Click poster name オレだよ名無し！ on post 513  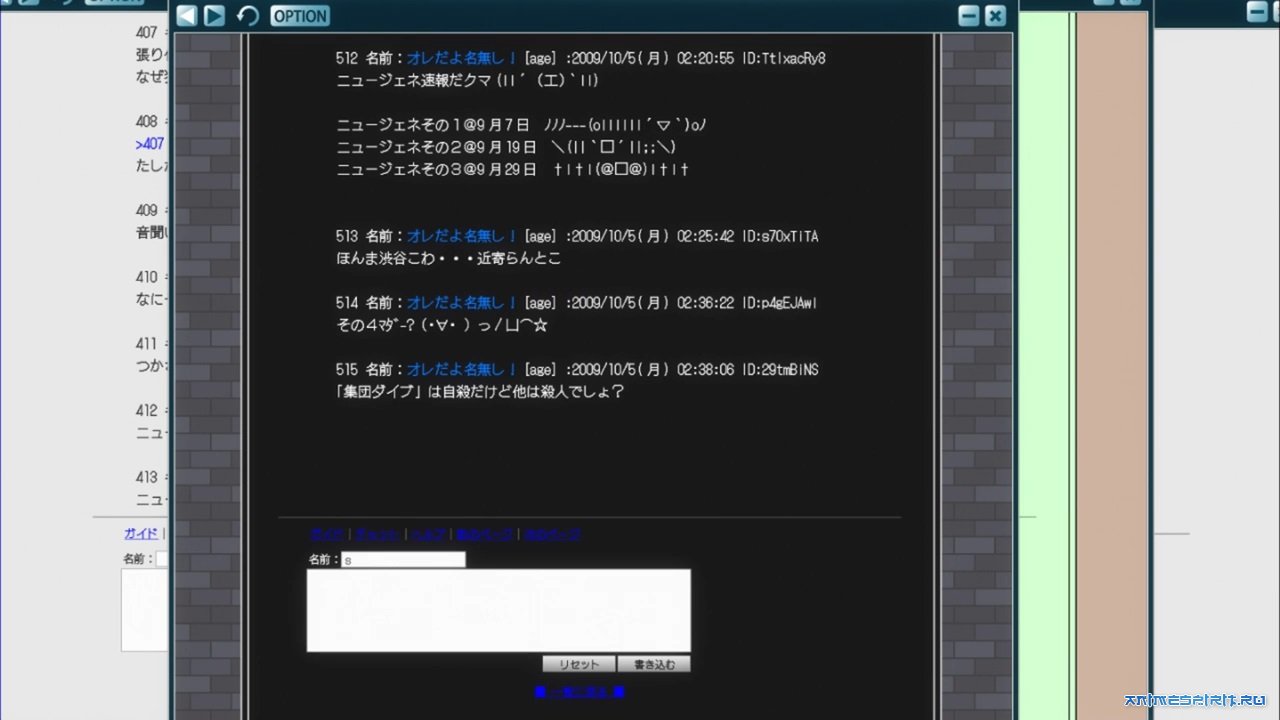(461, 237)
